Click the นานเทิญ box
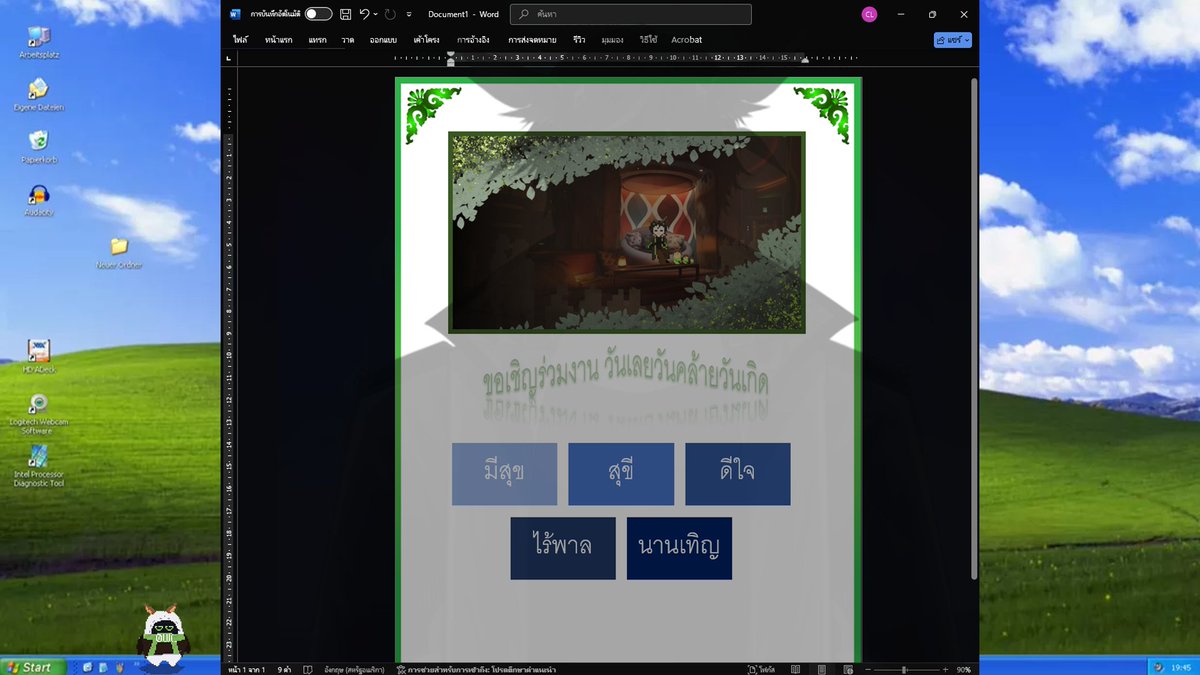 coord(679,548)
